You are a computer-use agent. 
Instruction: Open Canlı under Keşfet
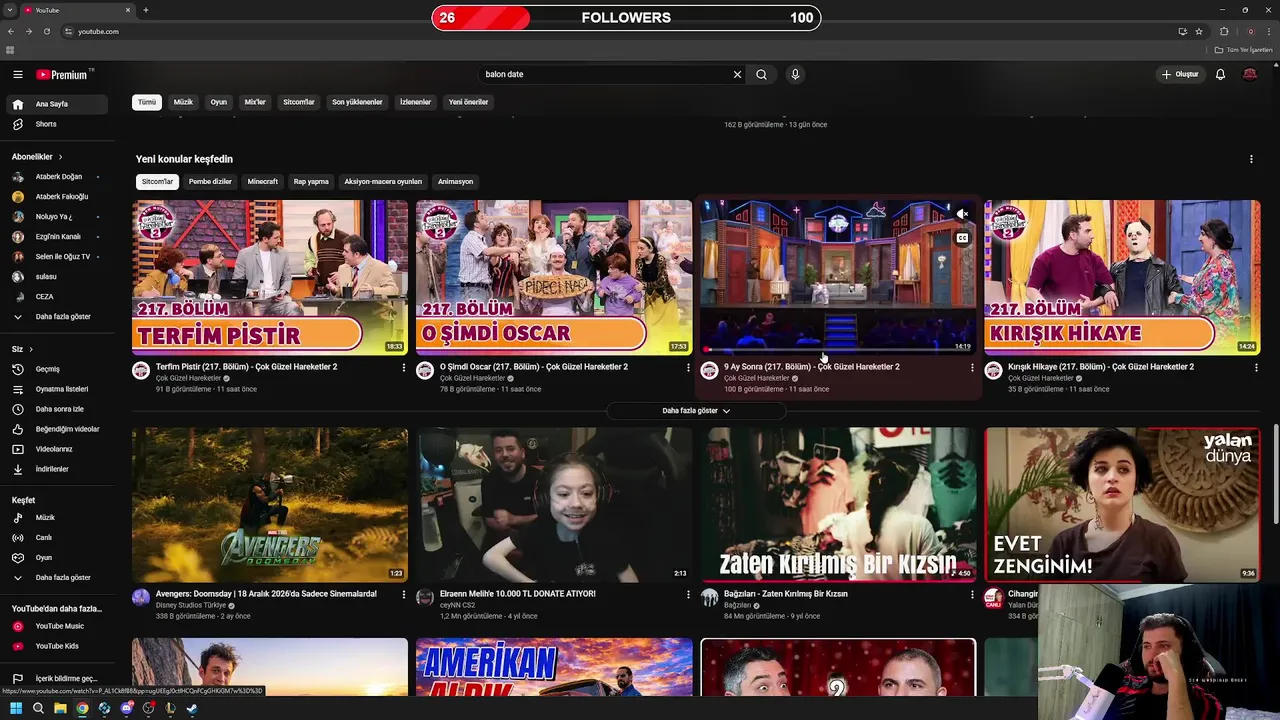(x=58, y=537)
